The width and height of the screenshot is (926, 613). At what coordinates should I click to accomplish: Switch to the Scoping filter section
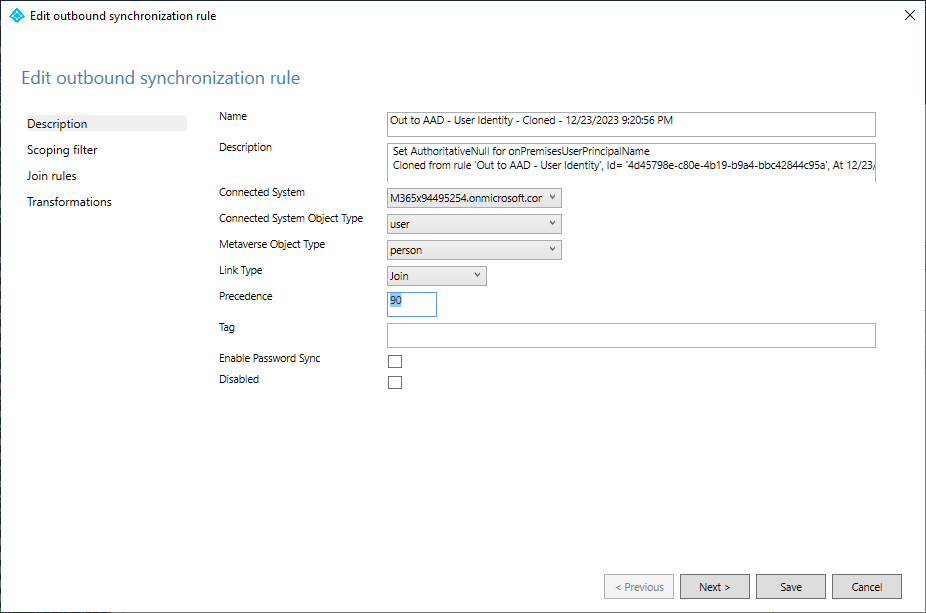click(60, 150)
